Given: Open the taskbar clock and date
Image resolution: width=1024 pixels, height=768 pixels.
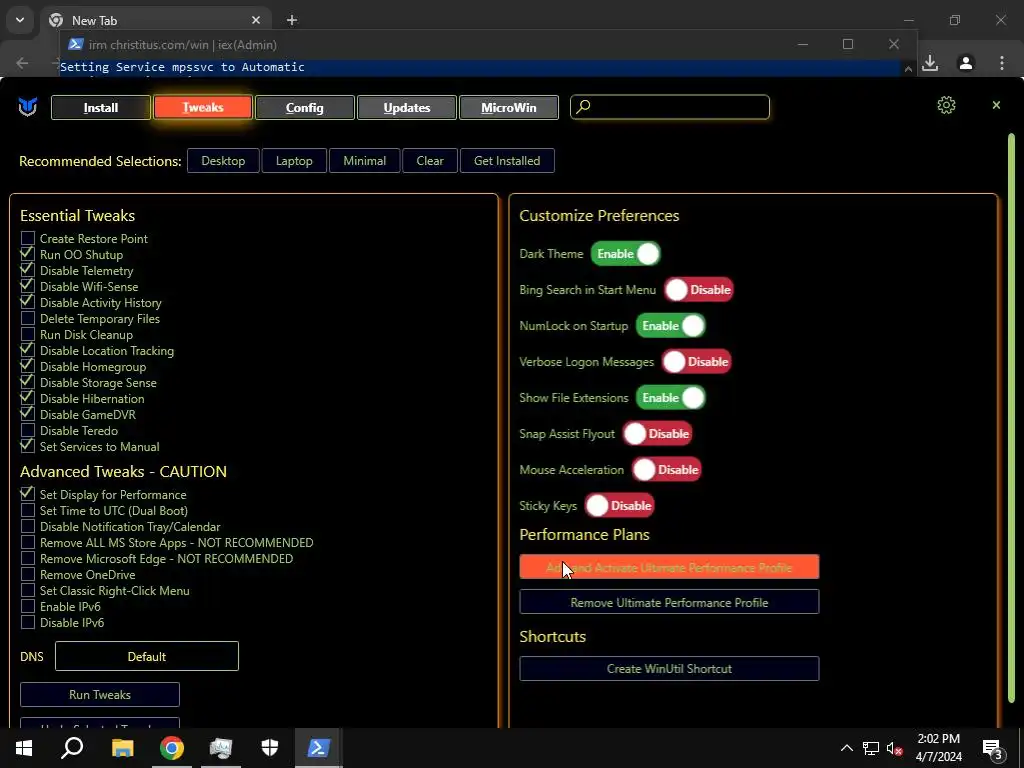Looking at the screenshot, I should pos(938,748).
